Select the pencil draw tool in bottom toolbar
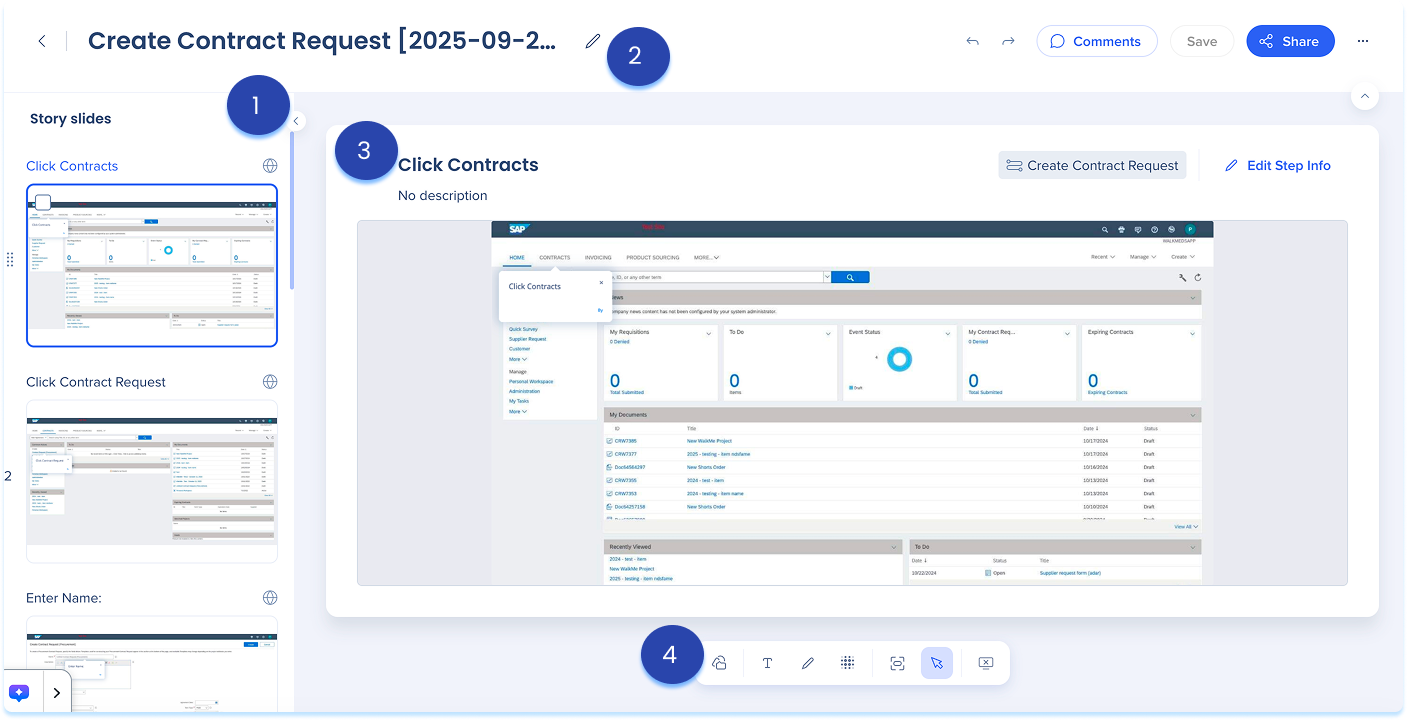 (808, 663)
